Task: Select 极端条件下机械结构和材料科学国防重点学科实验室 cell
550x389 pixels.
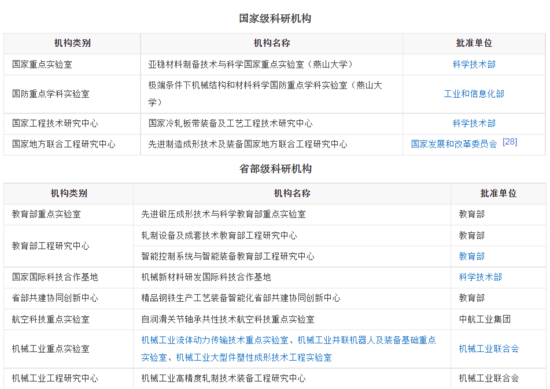Action: (272, 94)
